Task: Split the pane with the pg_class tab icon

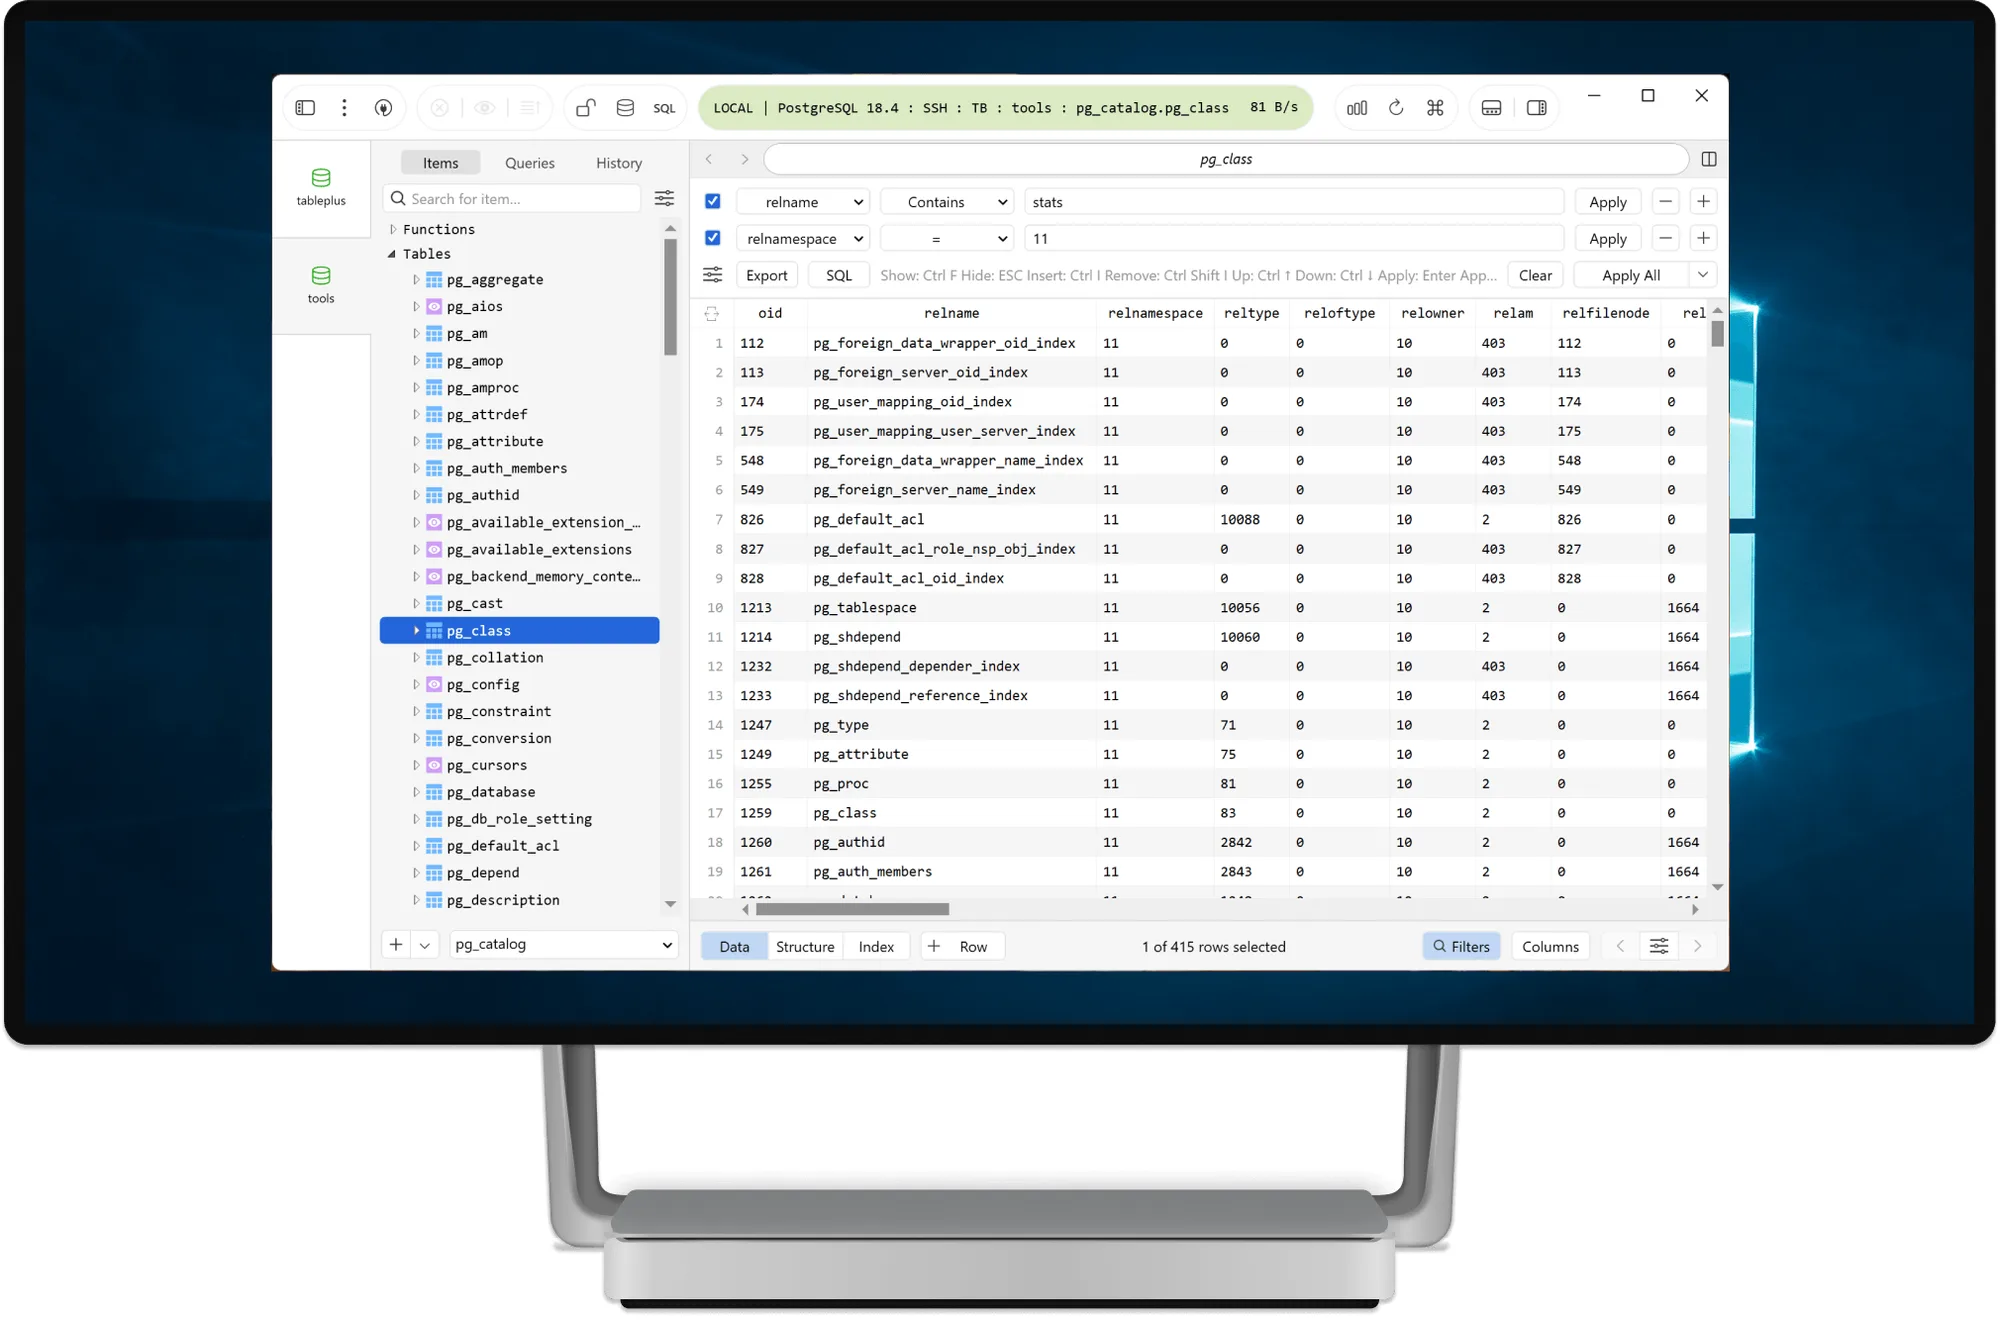Action: pyautogui.click(x=1709, y=159)
